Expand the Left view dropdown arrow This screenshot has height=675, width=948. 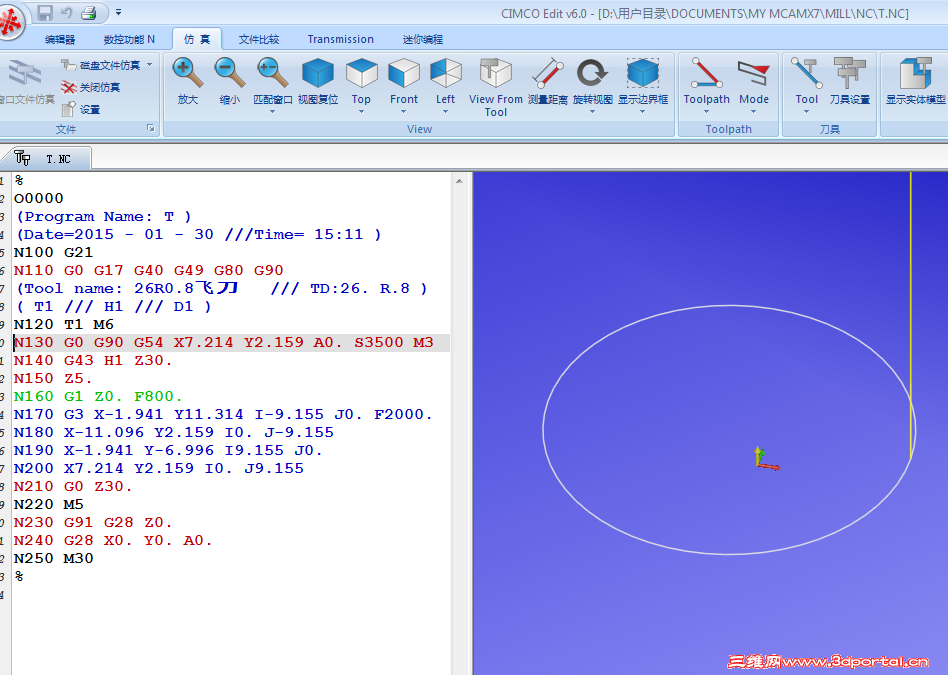pos(446,111)
